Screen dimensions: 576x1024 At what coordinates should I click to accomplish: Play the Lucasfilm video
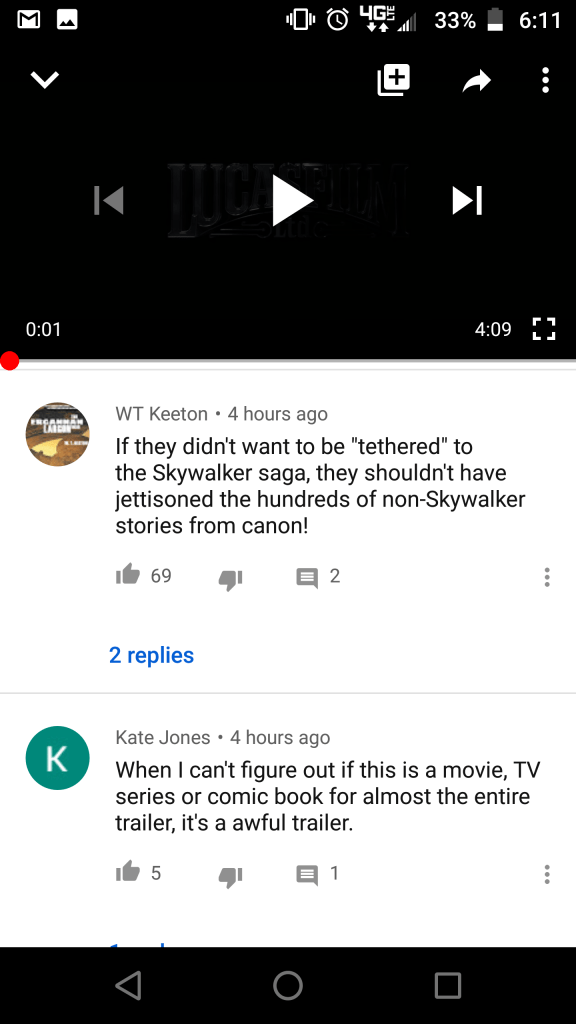click(292, 200)
